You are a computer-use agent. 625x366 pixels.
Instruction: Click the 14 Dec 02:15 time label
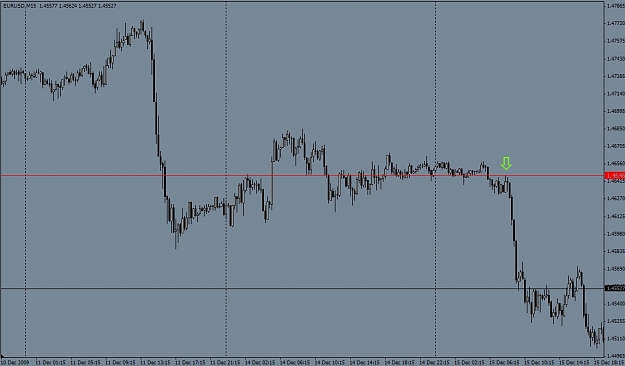point(260,362)
